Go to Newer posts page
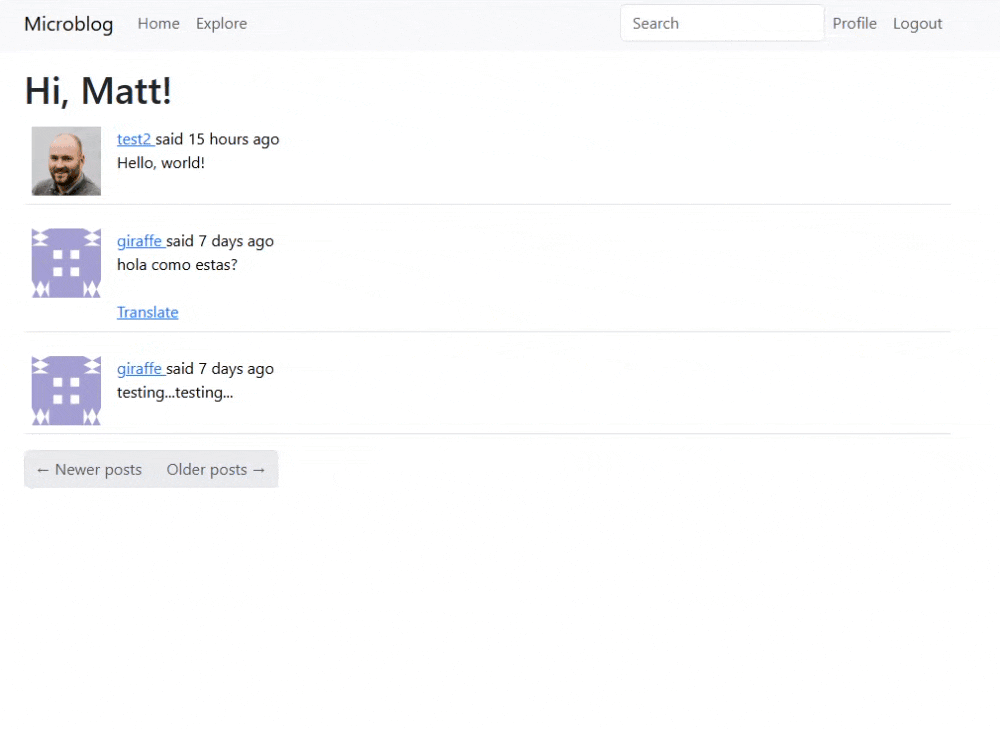 pyautogui.click(x=89, y=470)
